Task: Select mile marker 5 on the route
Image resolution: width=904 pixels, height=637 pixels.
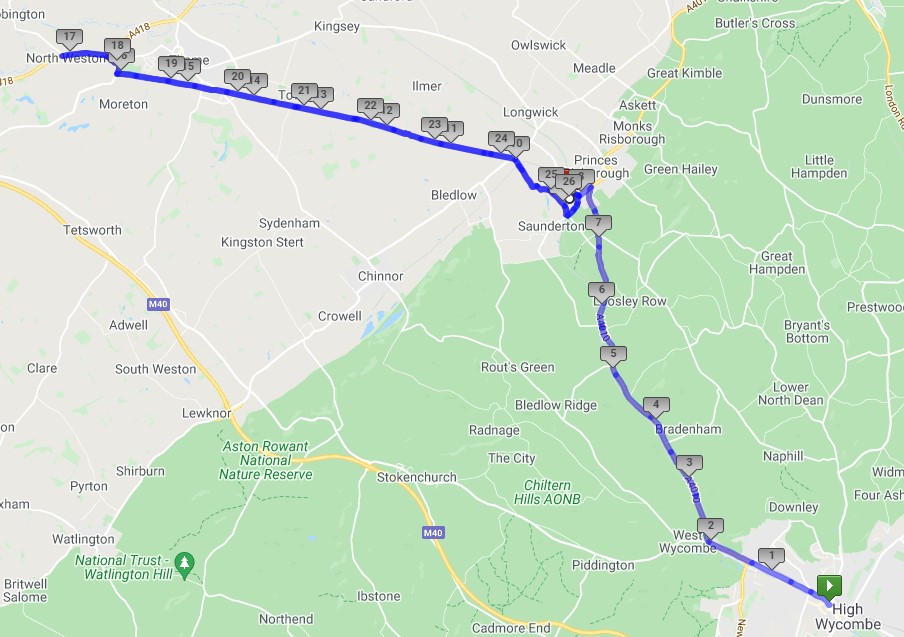Action: click(x=613, y=355)
